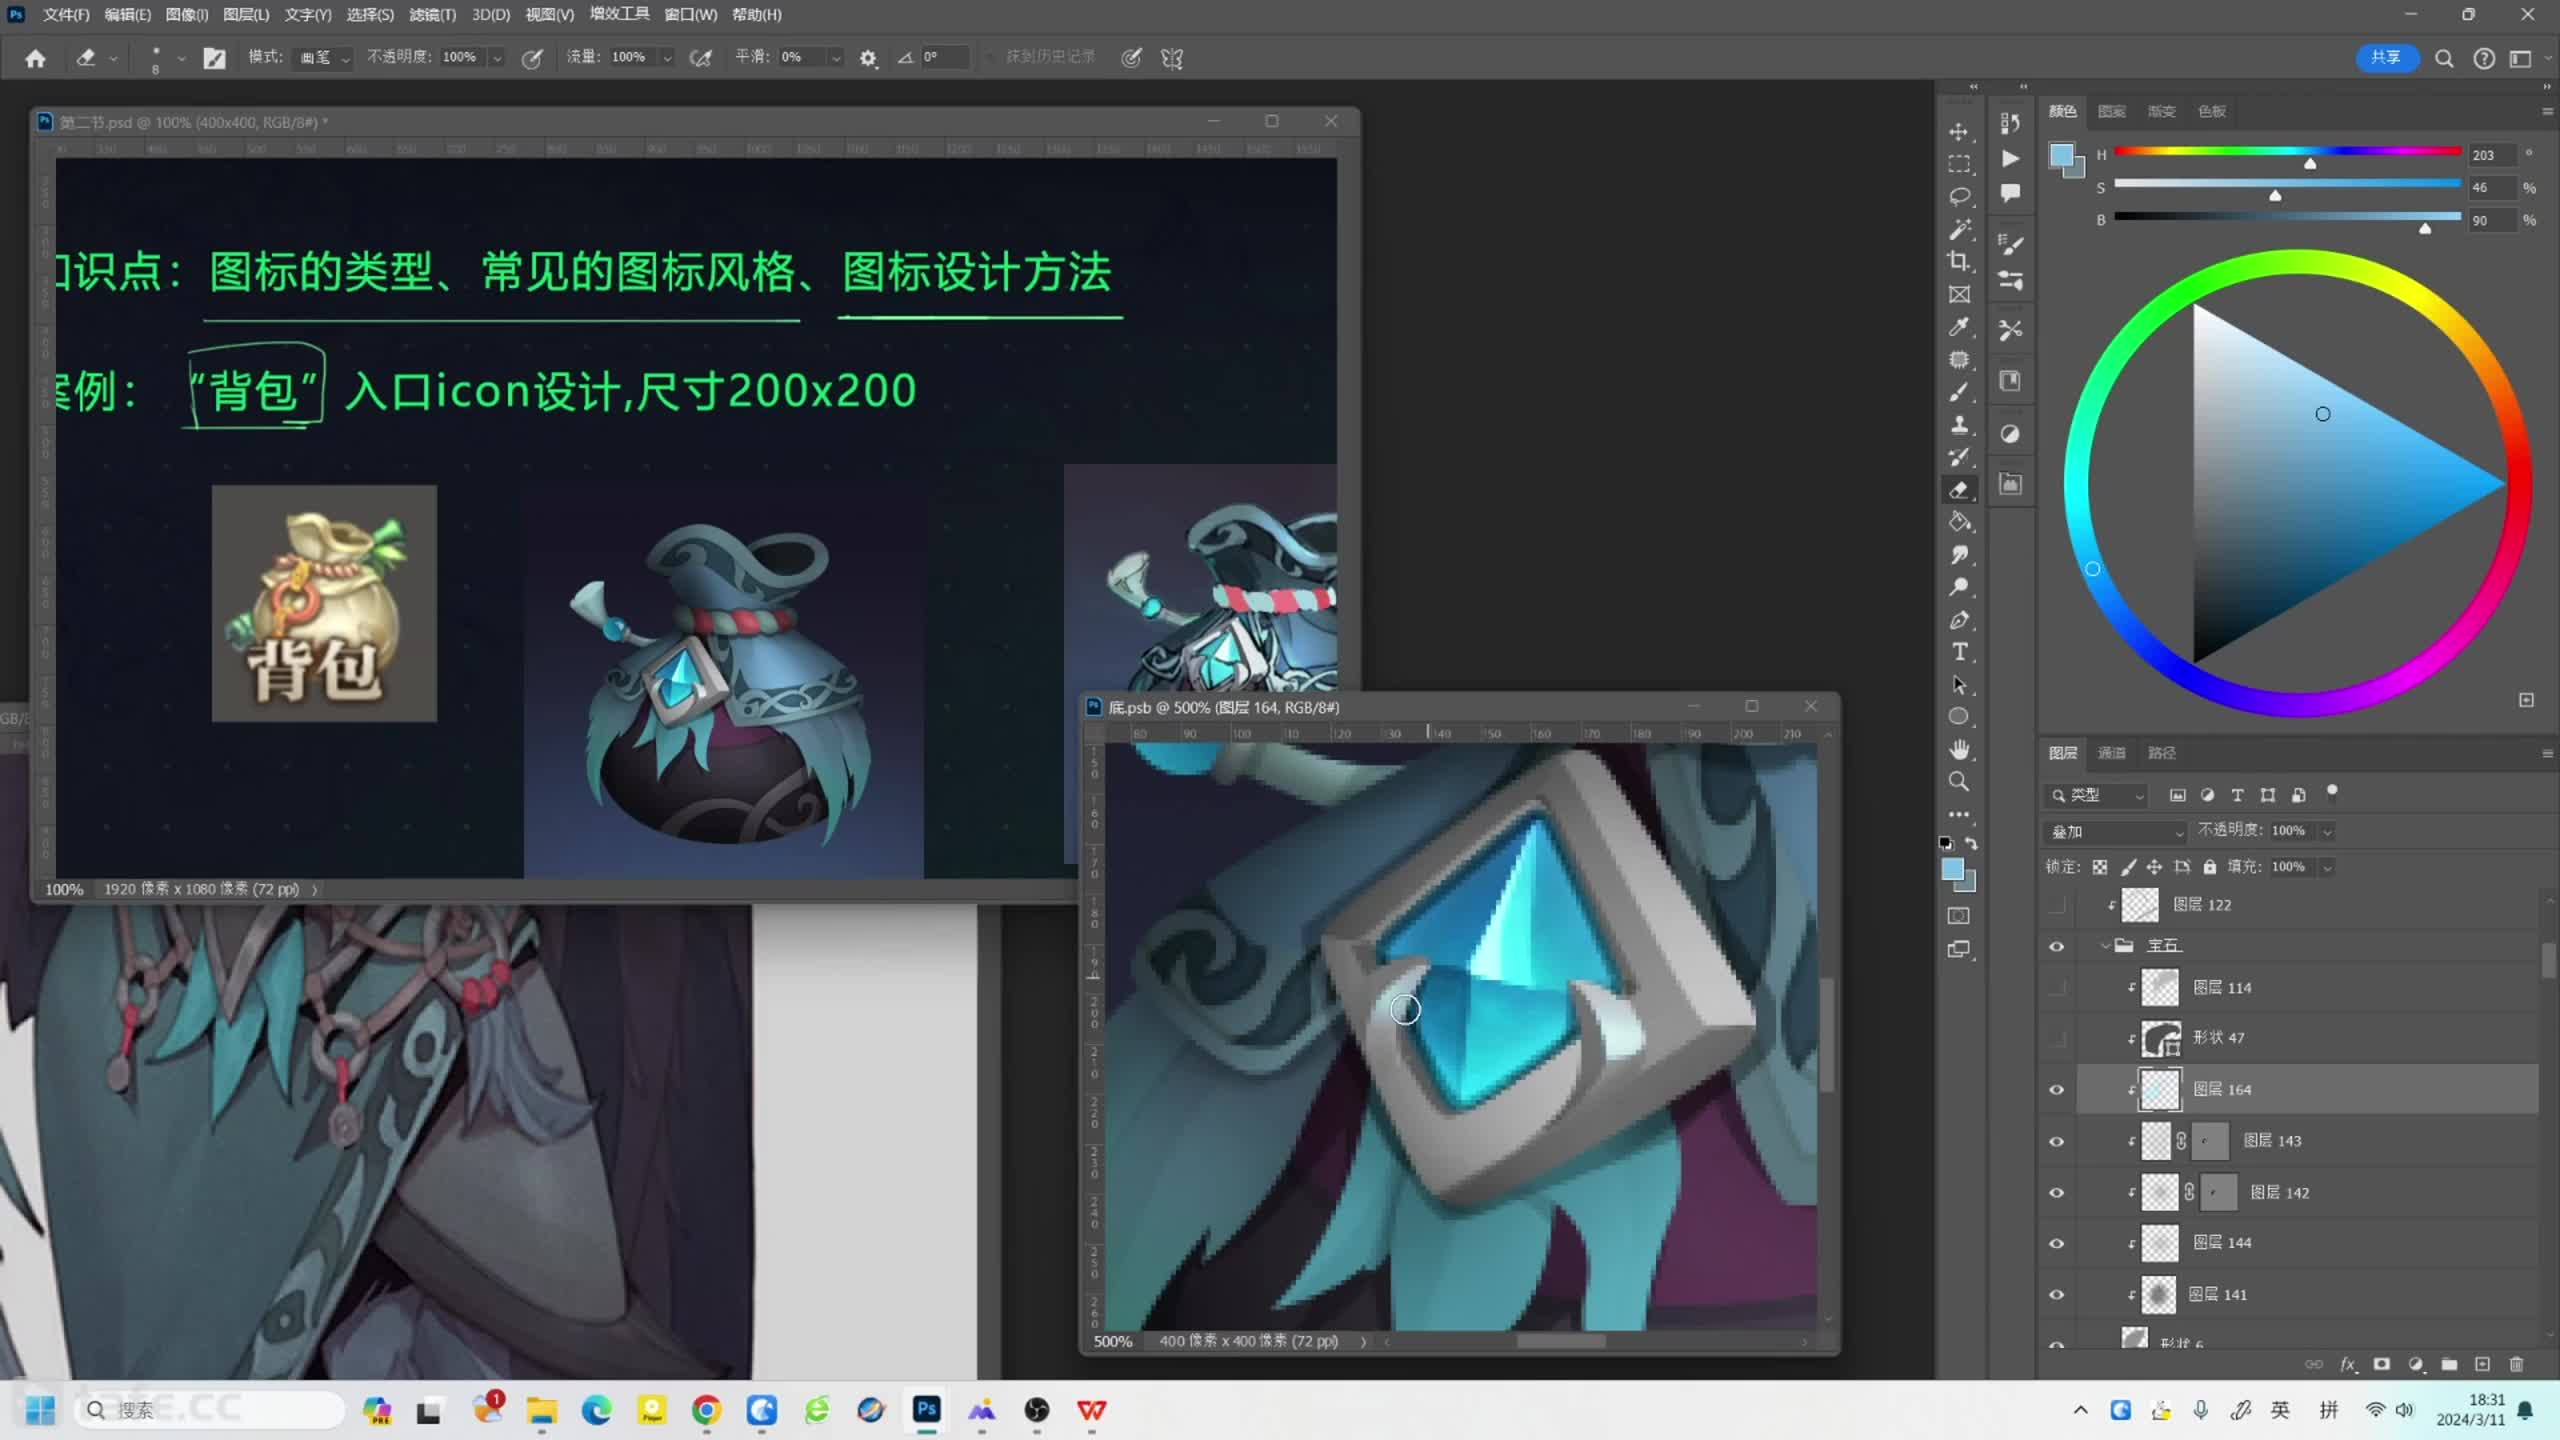Open Photoshop search magnifier icon

[x=2444, y=58]
